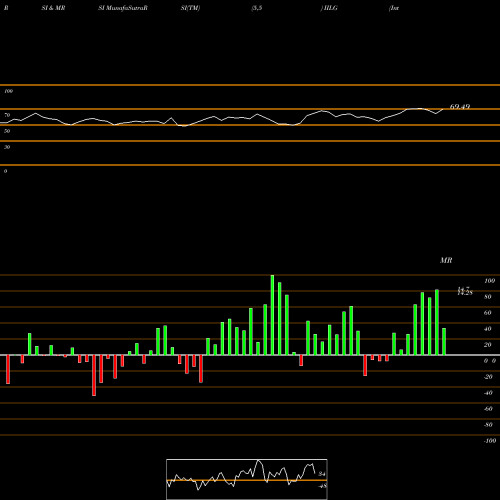This screenshot has height=500, width=500.
Task: Click the last green bar in MR histogram
Action: [x=444, y=342]
